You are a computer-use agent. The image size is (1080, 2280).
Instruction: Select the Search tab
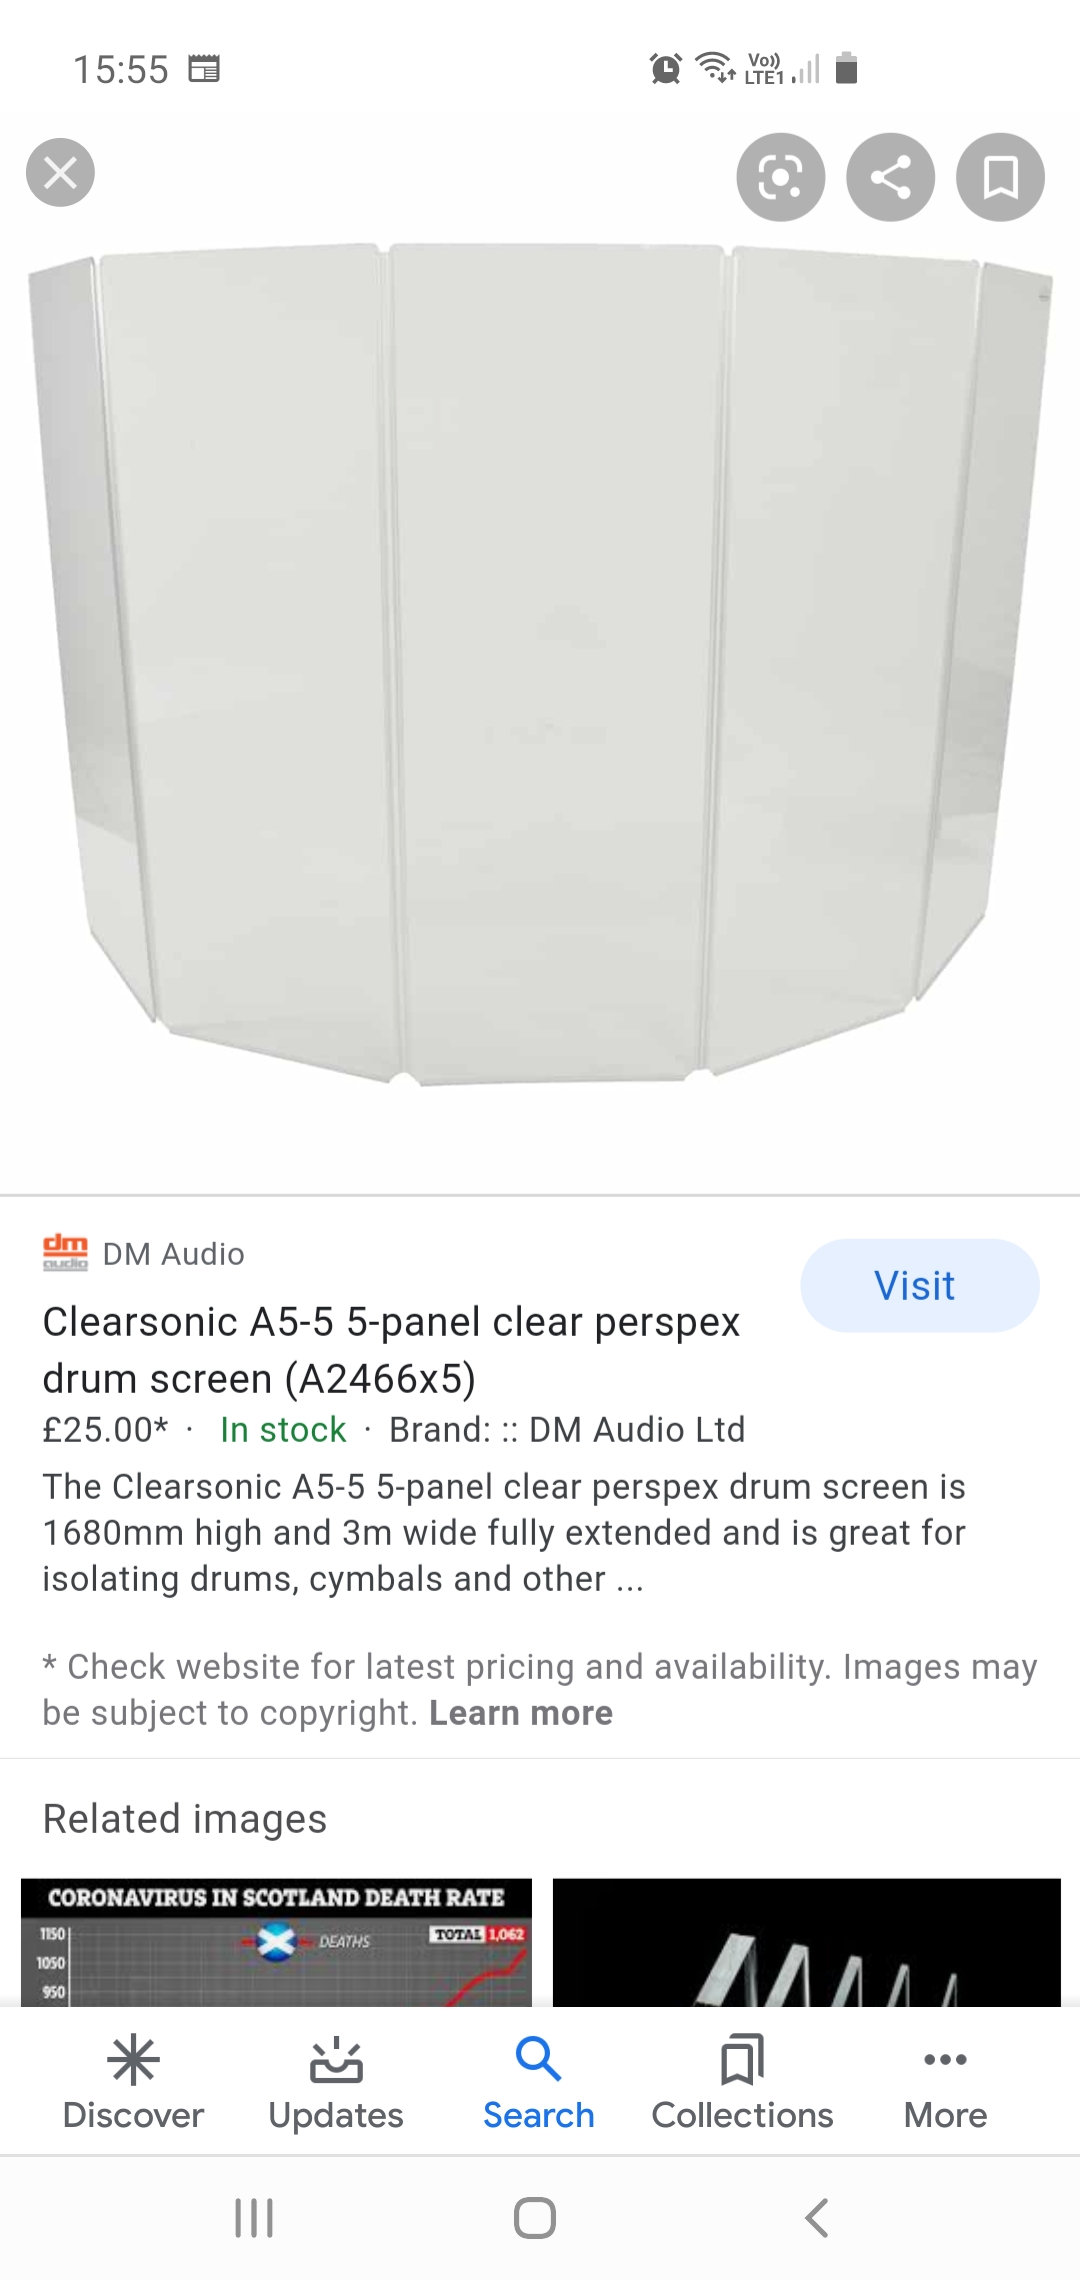(x=539, y=2082)
